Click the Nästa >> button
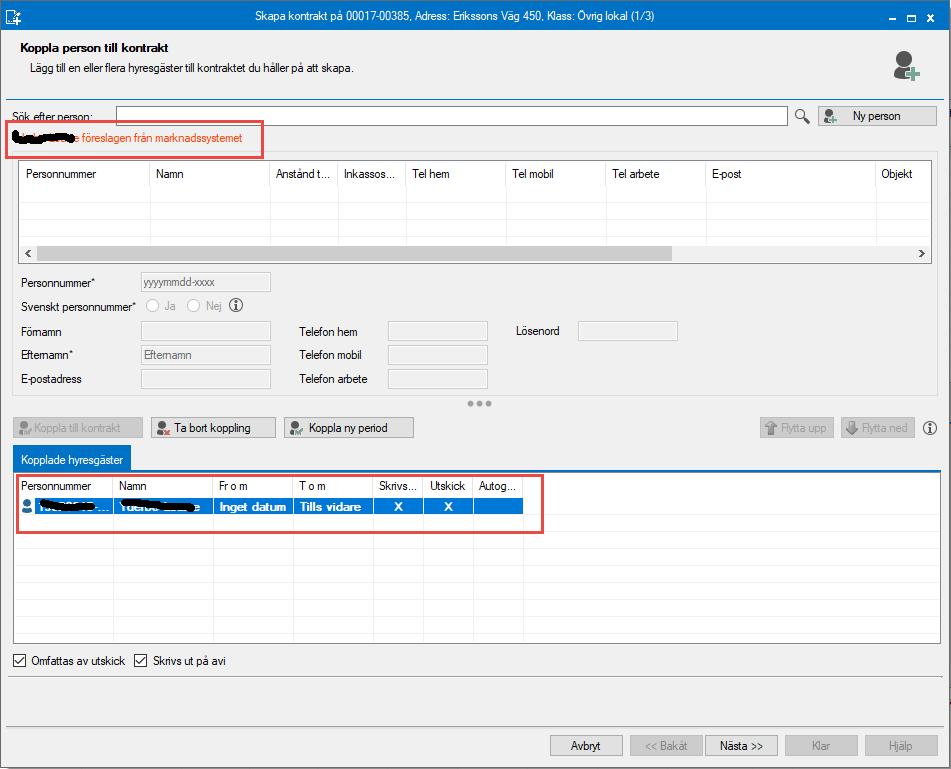 [x=741, y=745]
